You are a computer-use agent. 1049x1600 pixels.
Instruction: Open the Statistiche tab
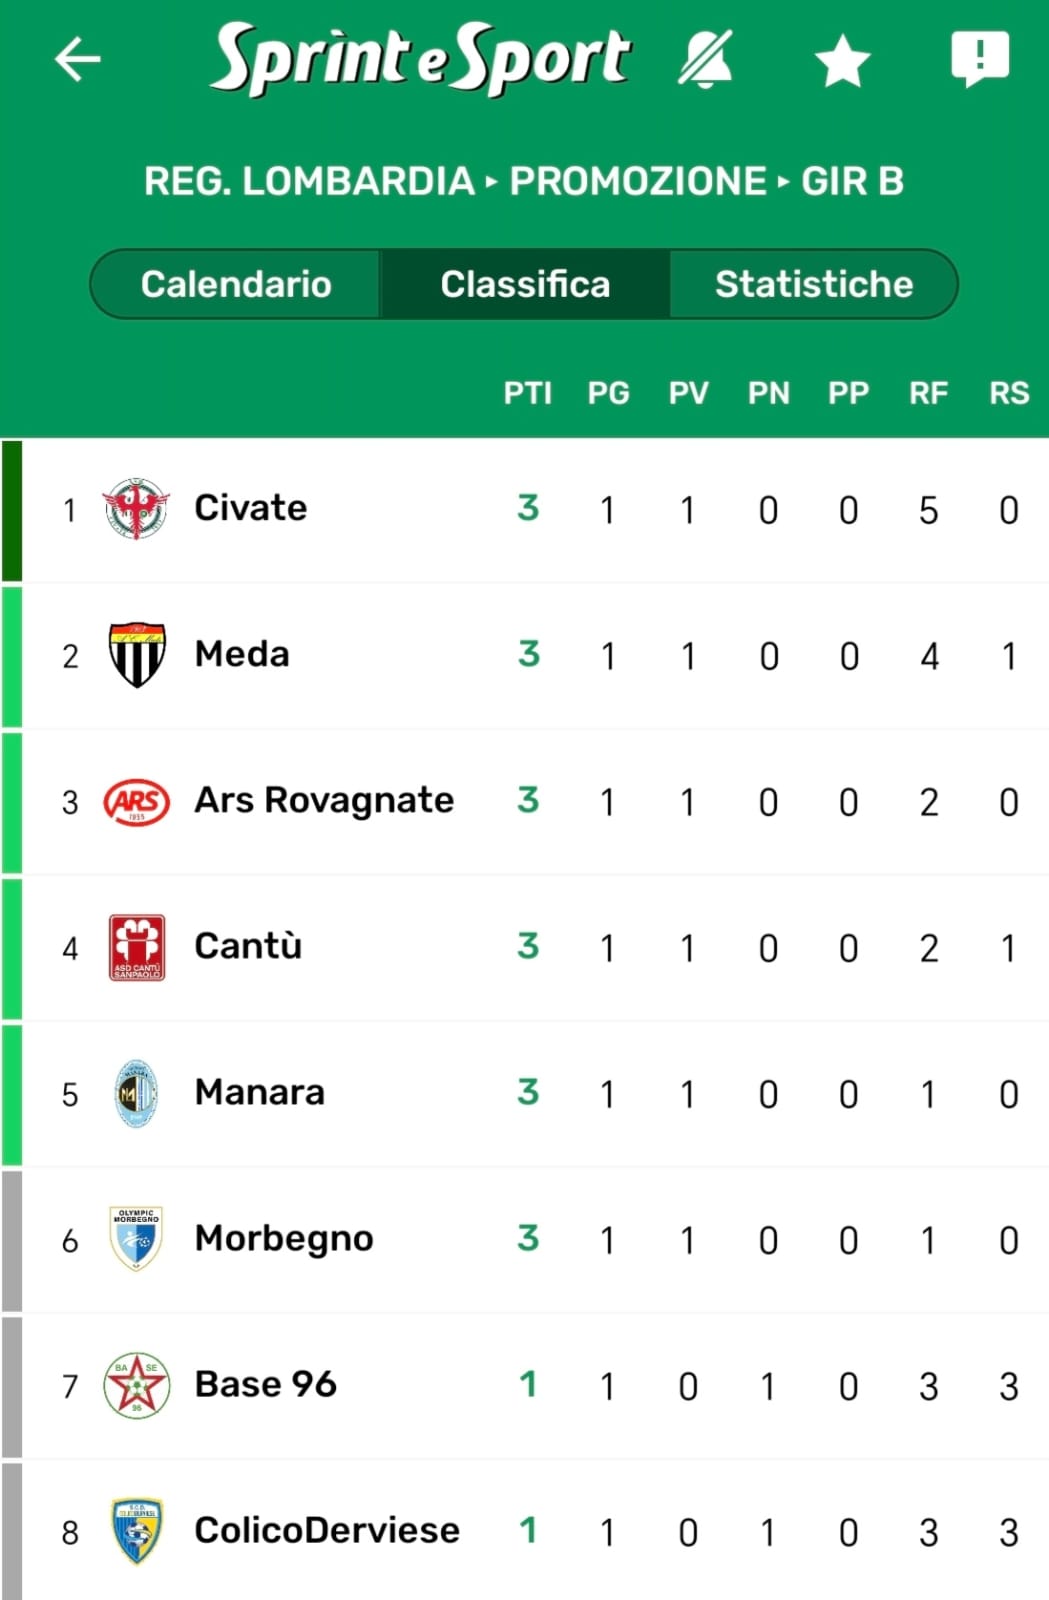point(813,284)
